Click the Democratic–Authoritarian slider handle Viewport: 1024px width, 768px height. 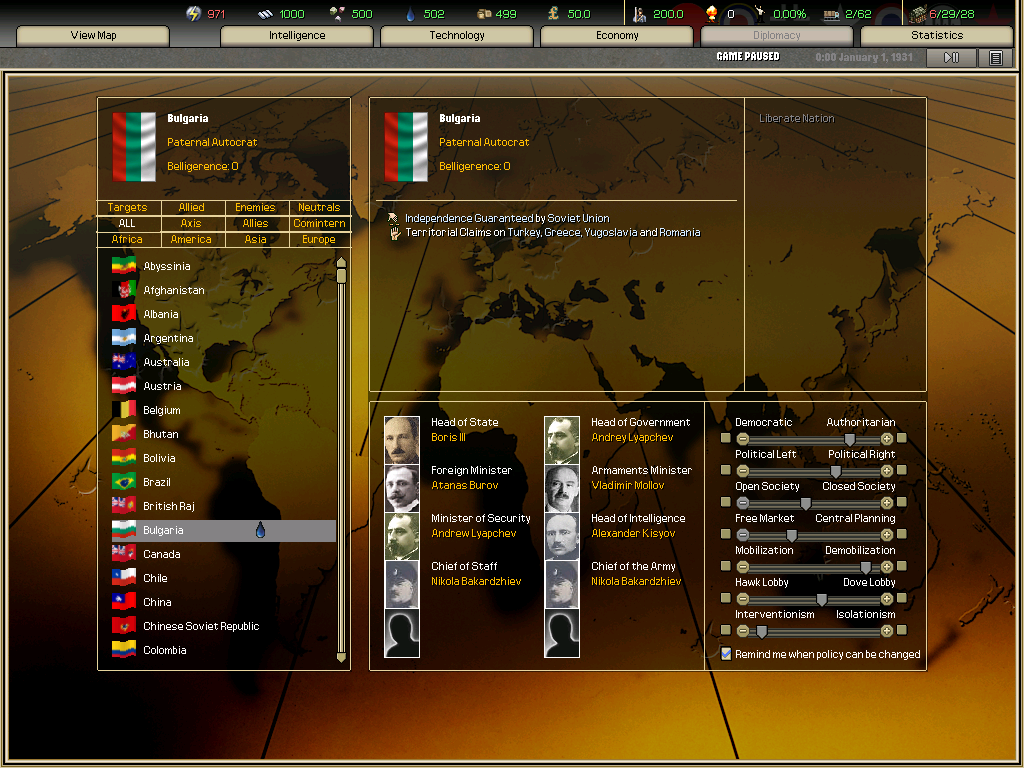point(850,439)
